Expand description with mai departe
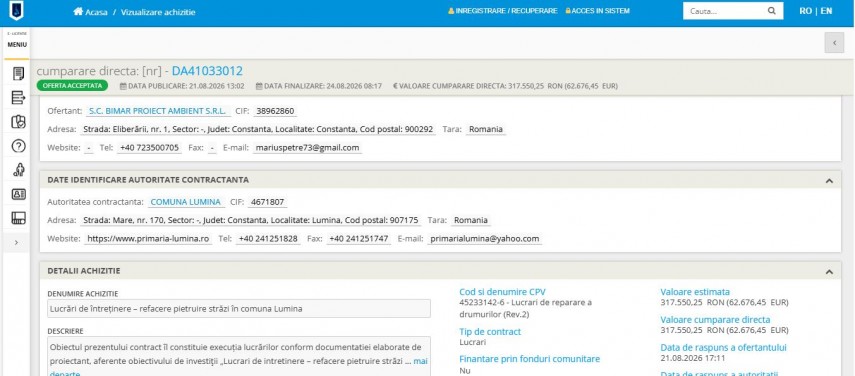This screenshot has height=376, width=855. tap(421, 361)
